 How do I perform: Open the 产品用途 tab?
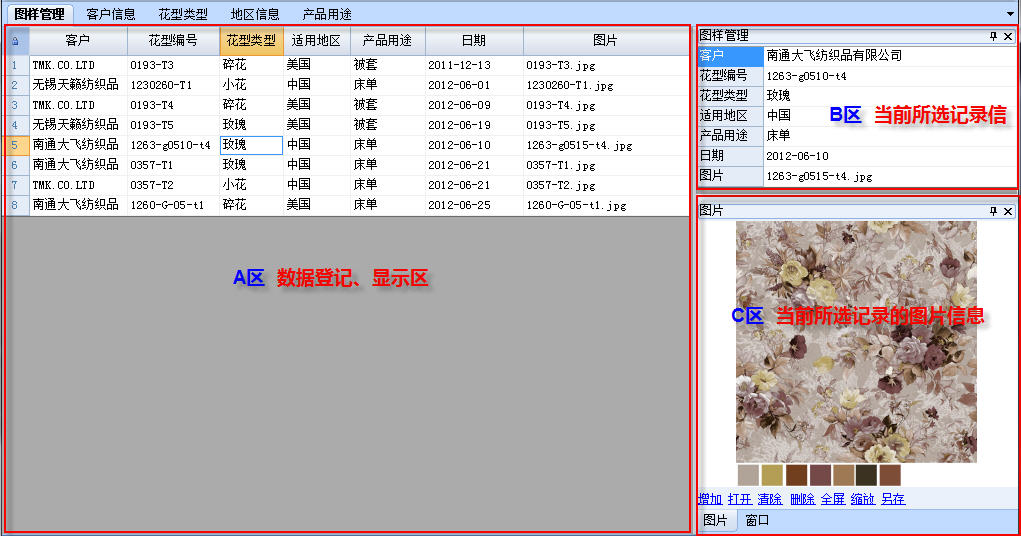pyautogui.click(x=327, y=14)
